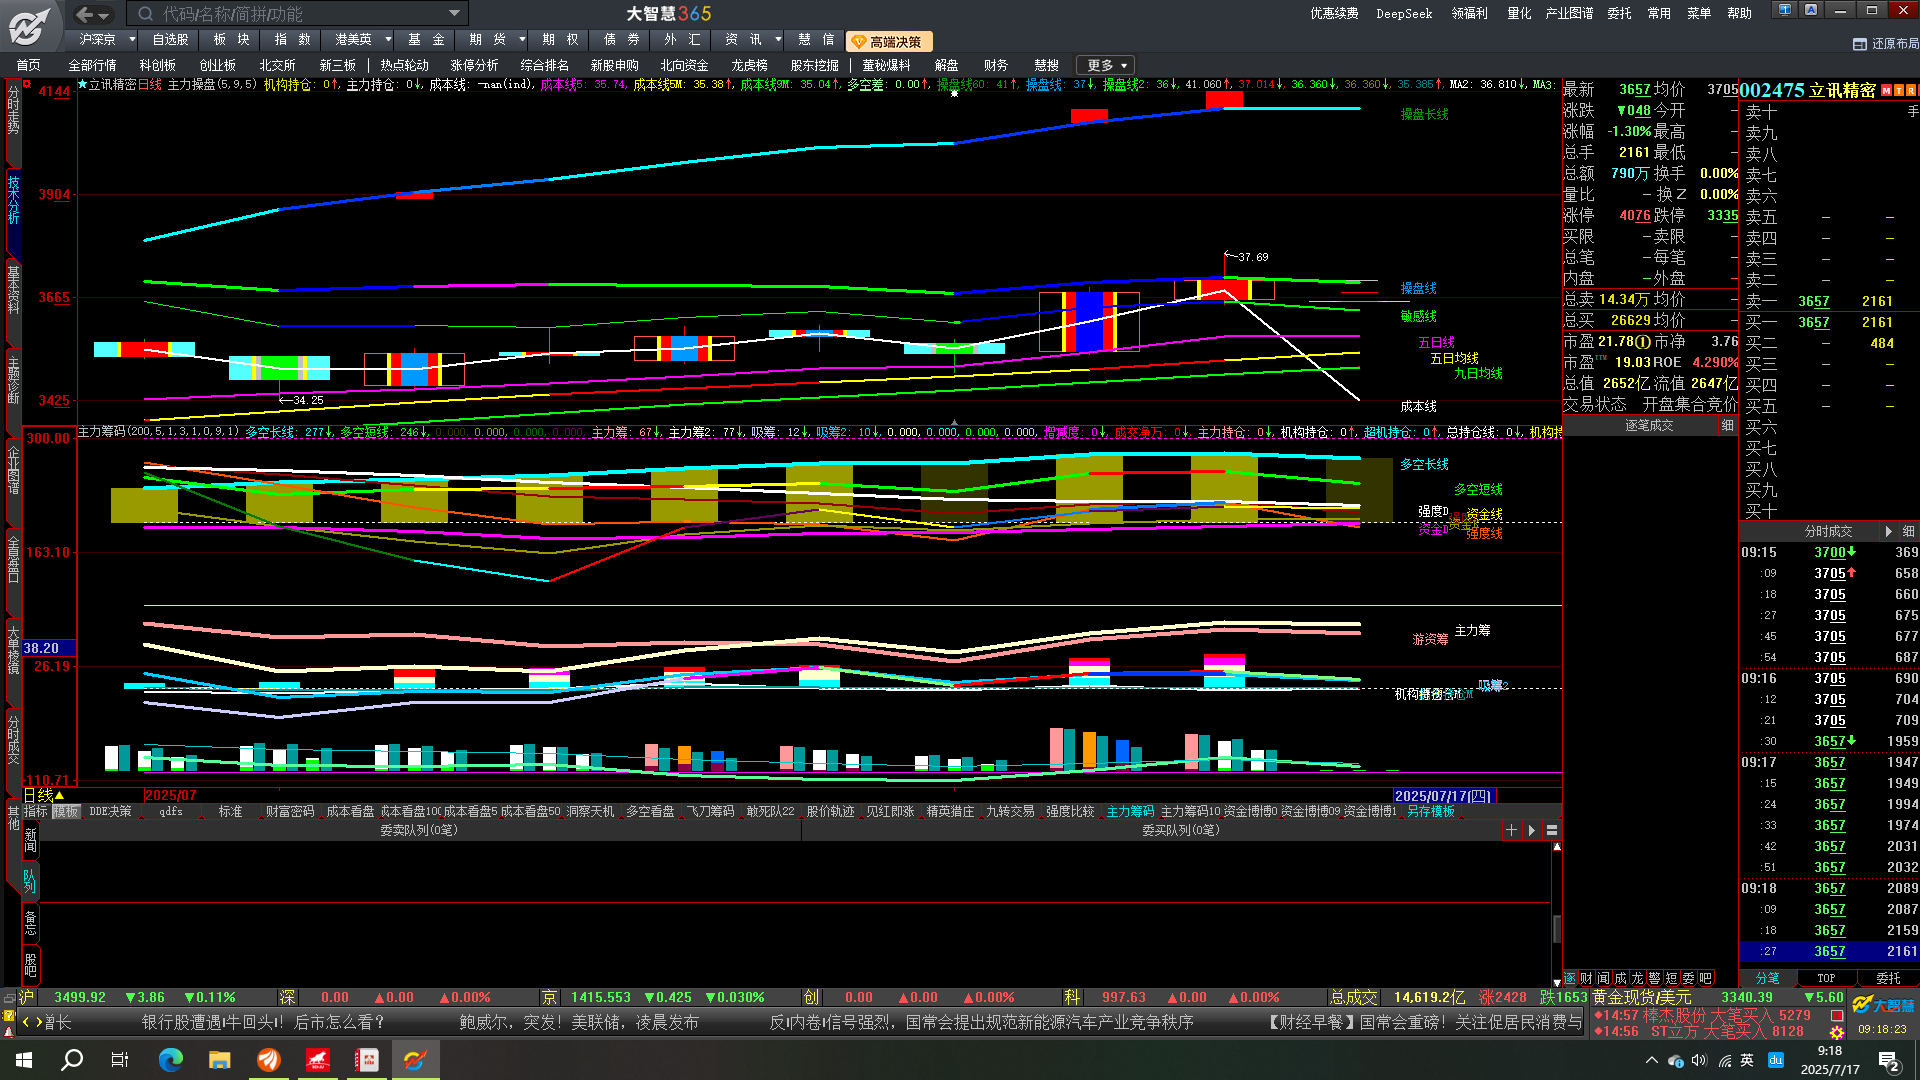The image size is (1920, 1080).
Task: Click the 大智慧 logo icon at top-left
Action: tap(29, 25)
